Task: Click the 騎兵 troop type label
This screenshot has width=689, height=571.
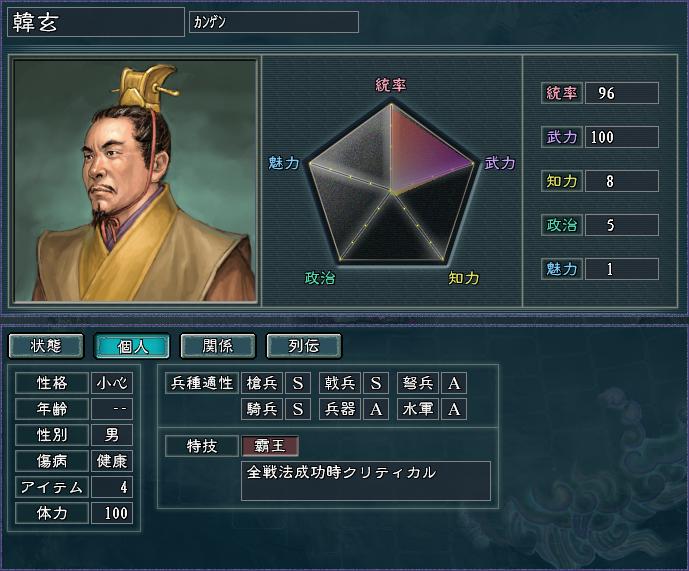Action: (262, 409)
